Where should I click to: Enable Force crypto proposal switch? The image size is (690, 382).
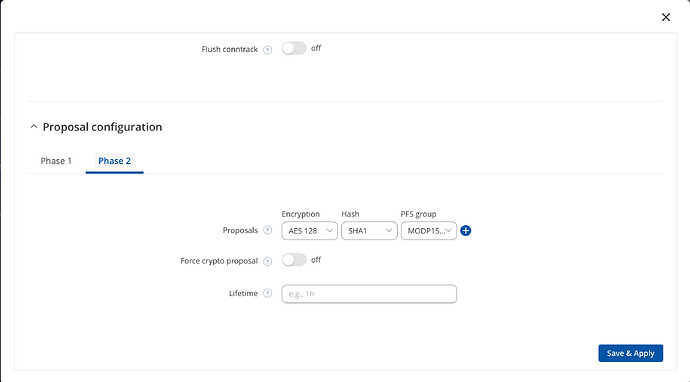point(294,260)
